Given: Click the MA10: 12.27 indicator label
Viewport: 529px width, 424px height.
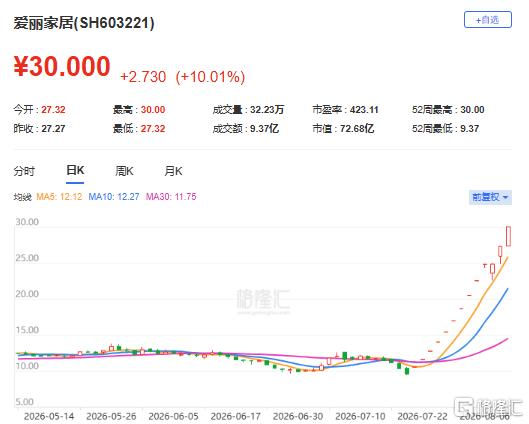Looking at the screenshot, I should click(x=114, y=197).
